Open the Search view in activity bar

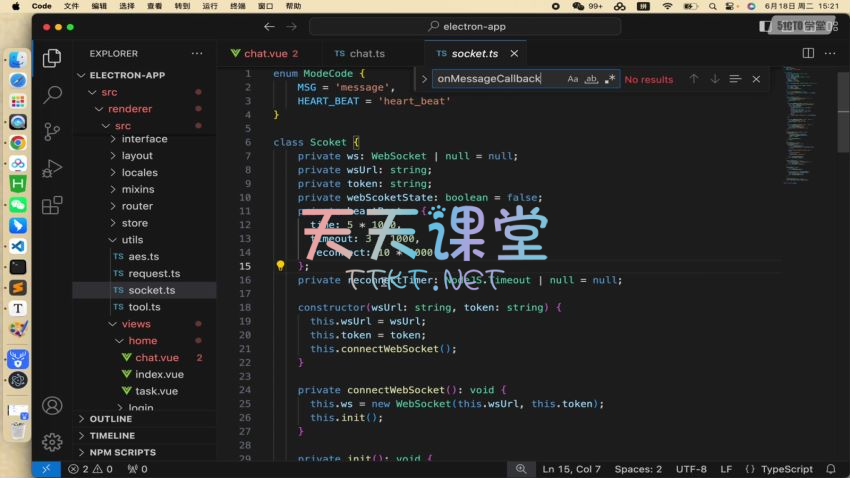pyautogui.click(x=52, y=94)
